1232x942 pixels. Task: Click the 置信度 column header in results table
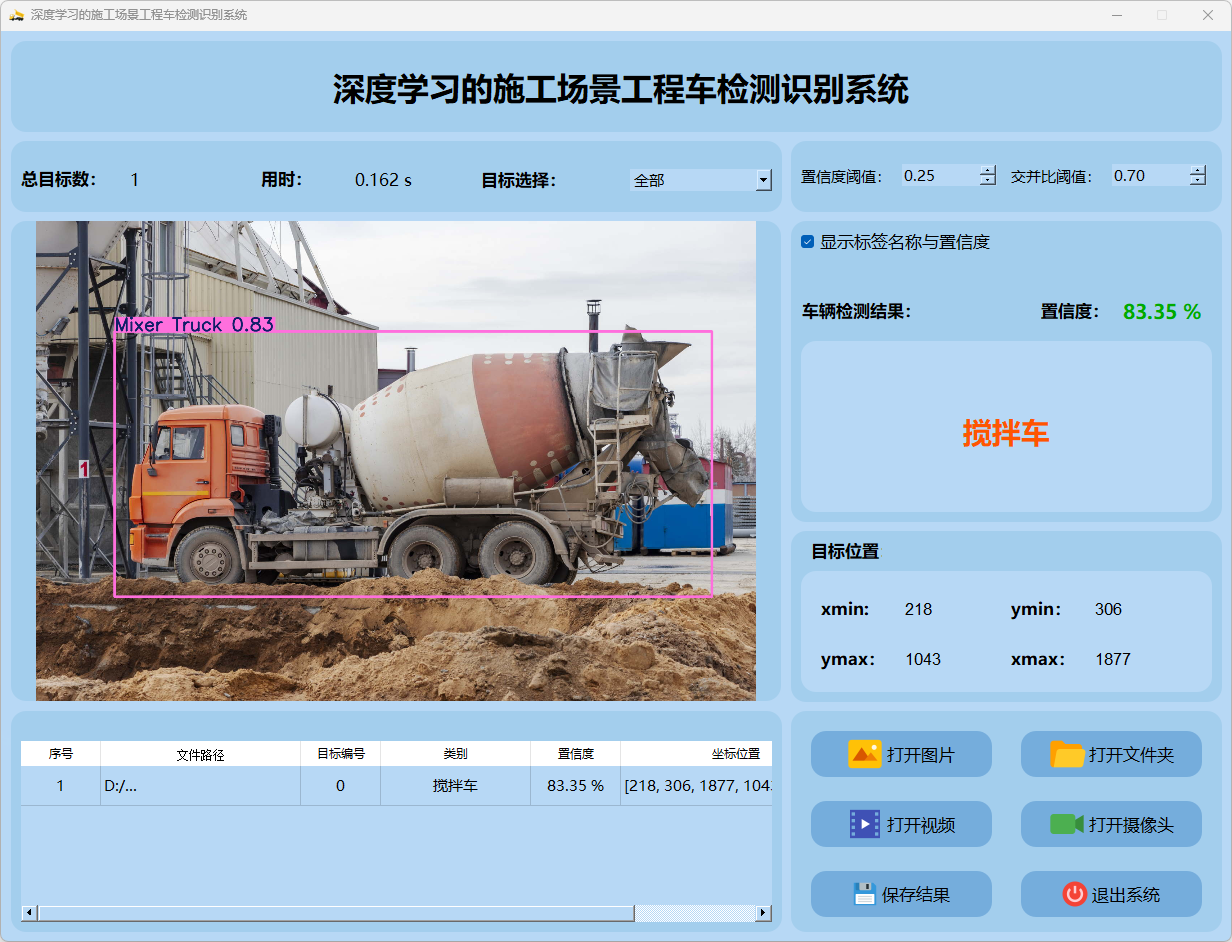(575, 754)
